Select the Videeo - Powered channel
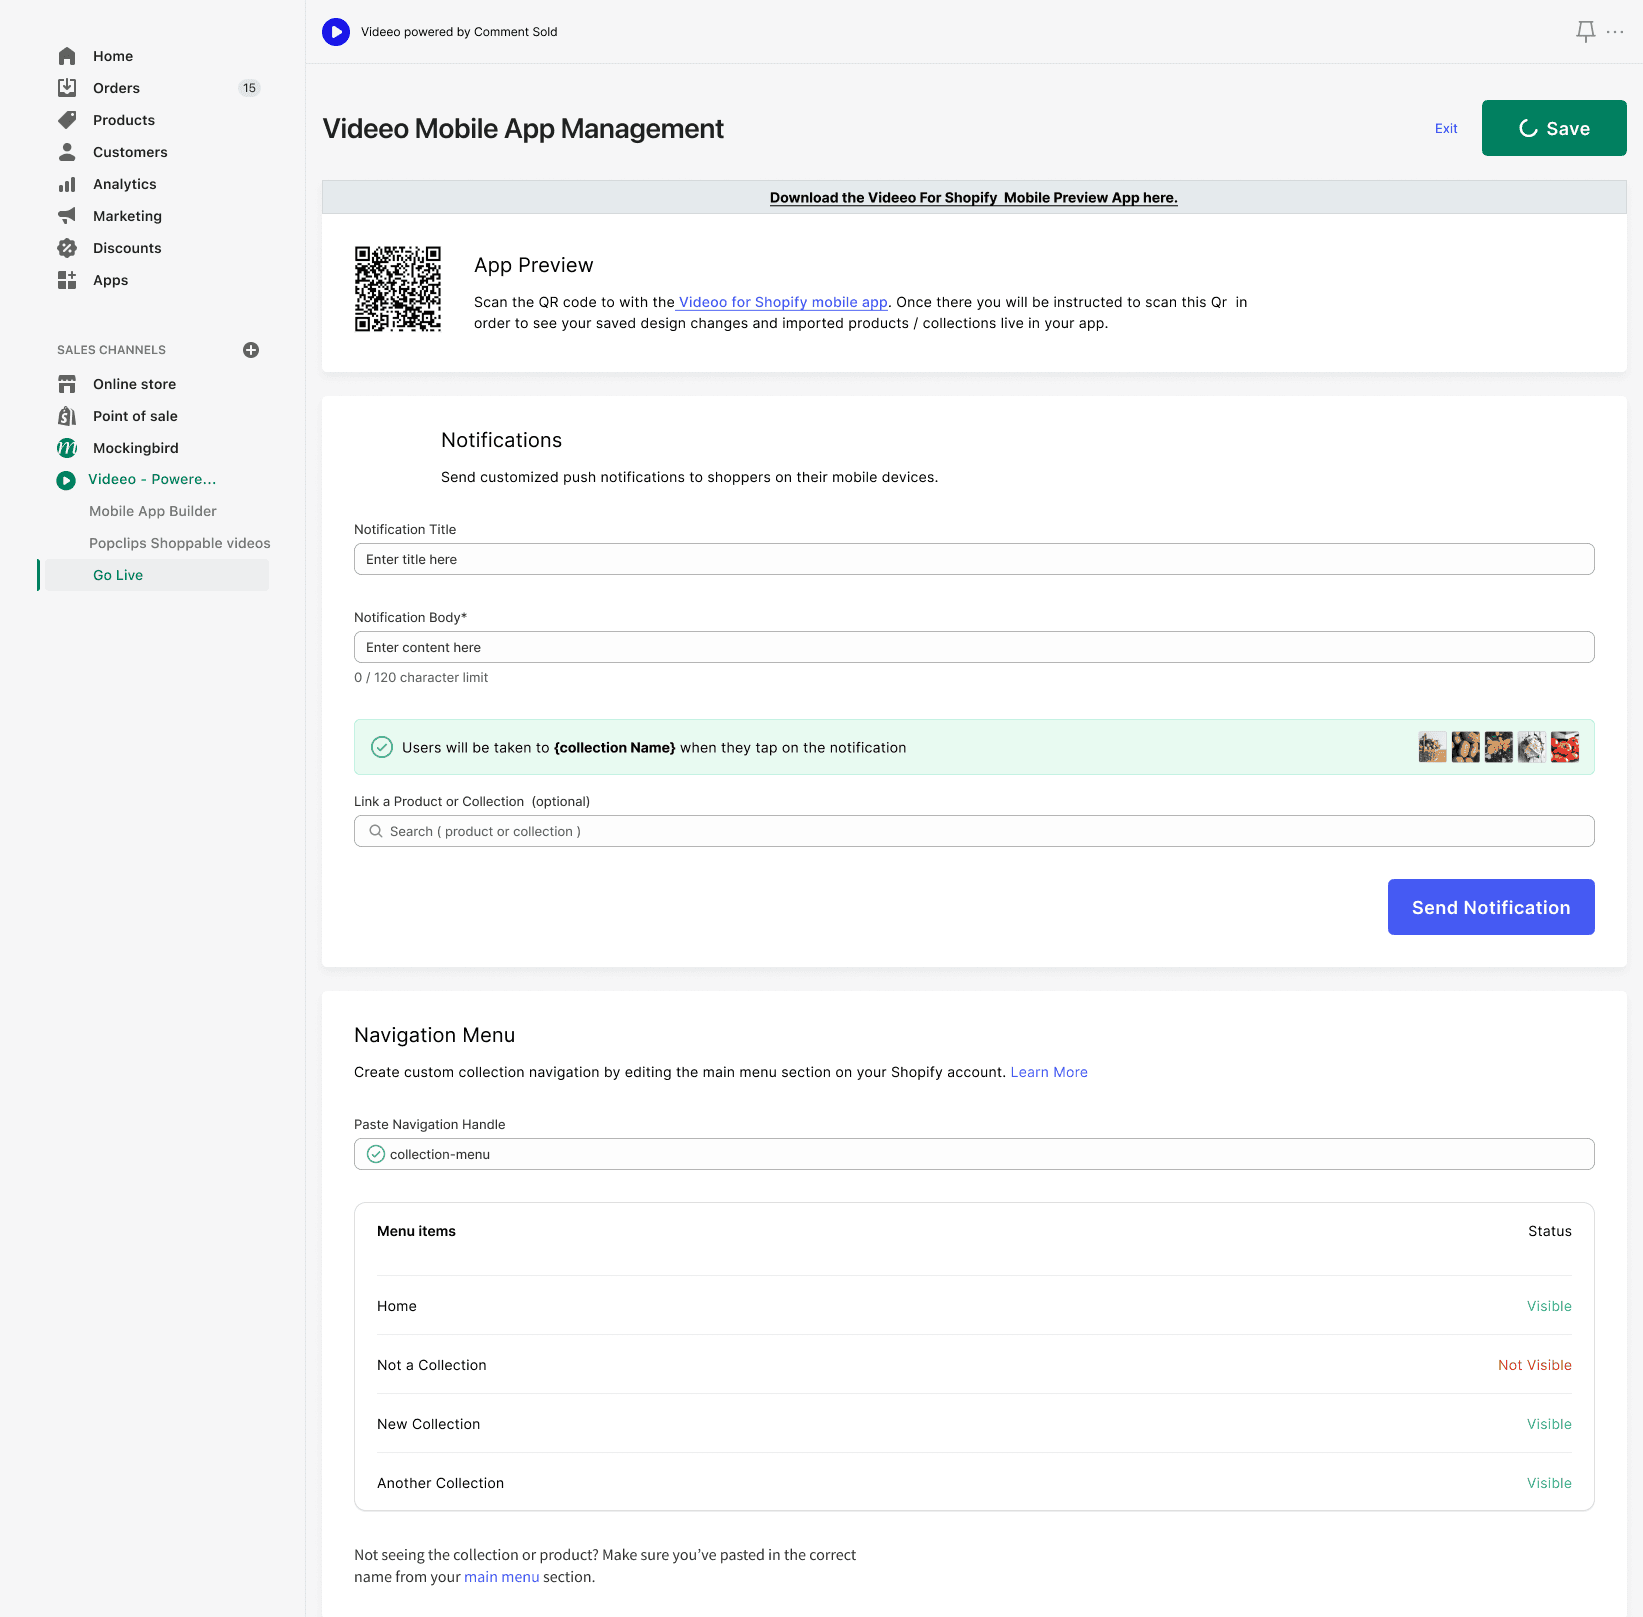Viewport: 1643px width, 1617px height. tap(152, 479)
